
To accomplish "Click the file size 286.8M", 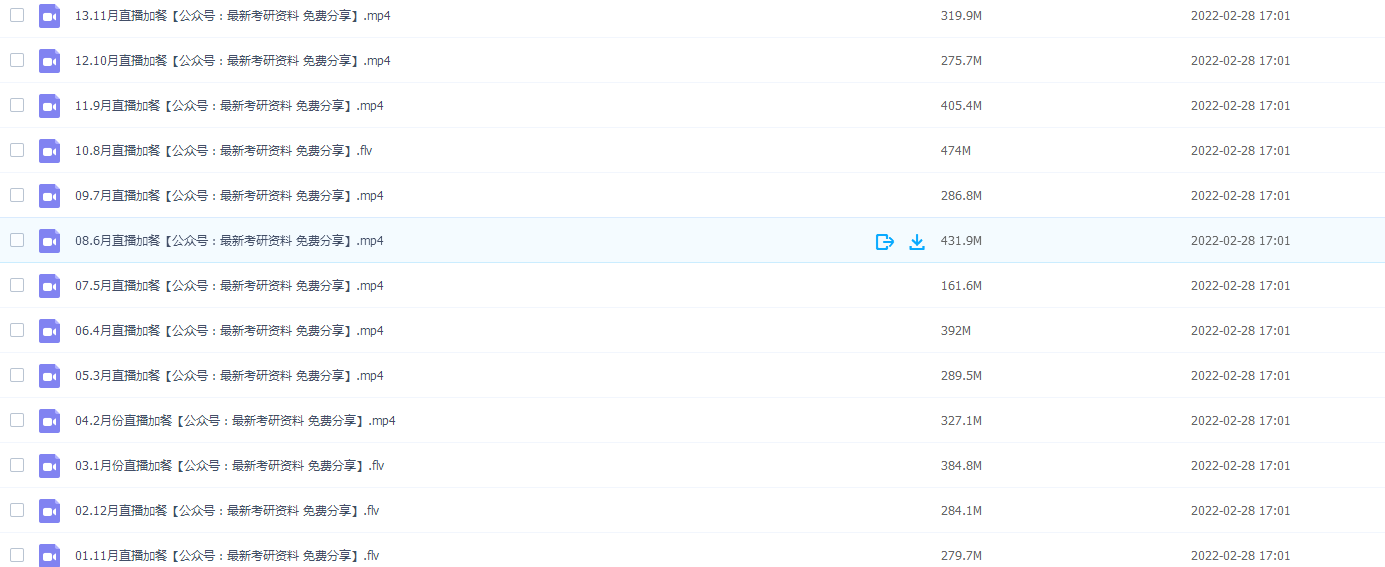I will pos(961,196).
